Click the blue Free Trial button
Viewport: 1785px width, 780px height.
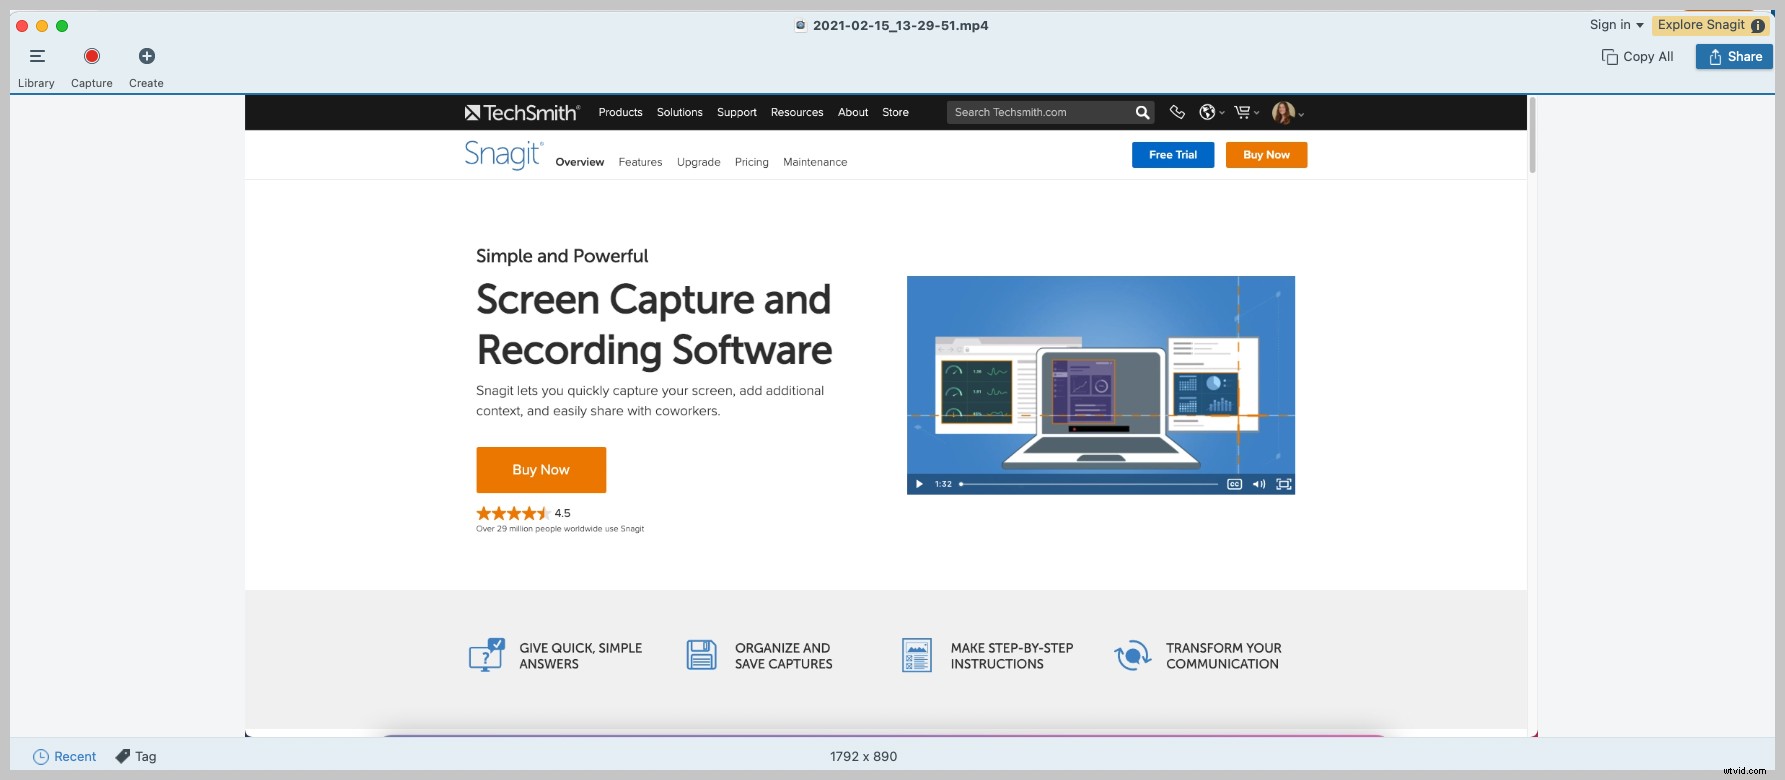tap(1173, 155)
